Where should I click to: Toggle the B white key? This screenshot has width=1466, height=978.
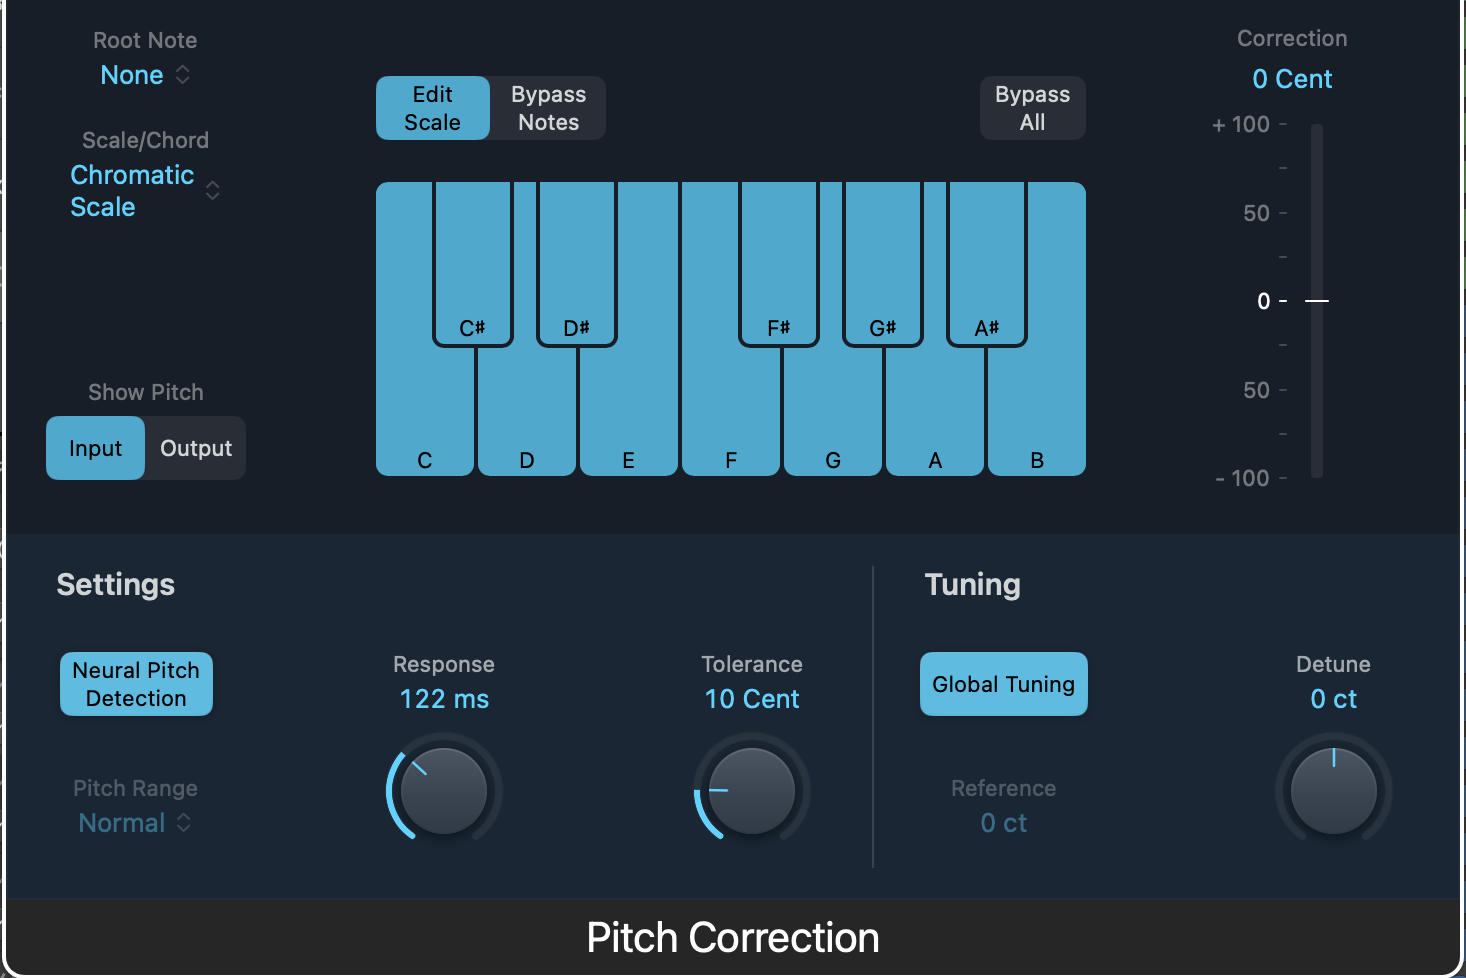pyautogui.click(x=1037, y=420)
